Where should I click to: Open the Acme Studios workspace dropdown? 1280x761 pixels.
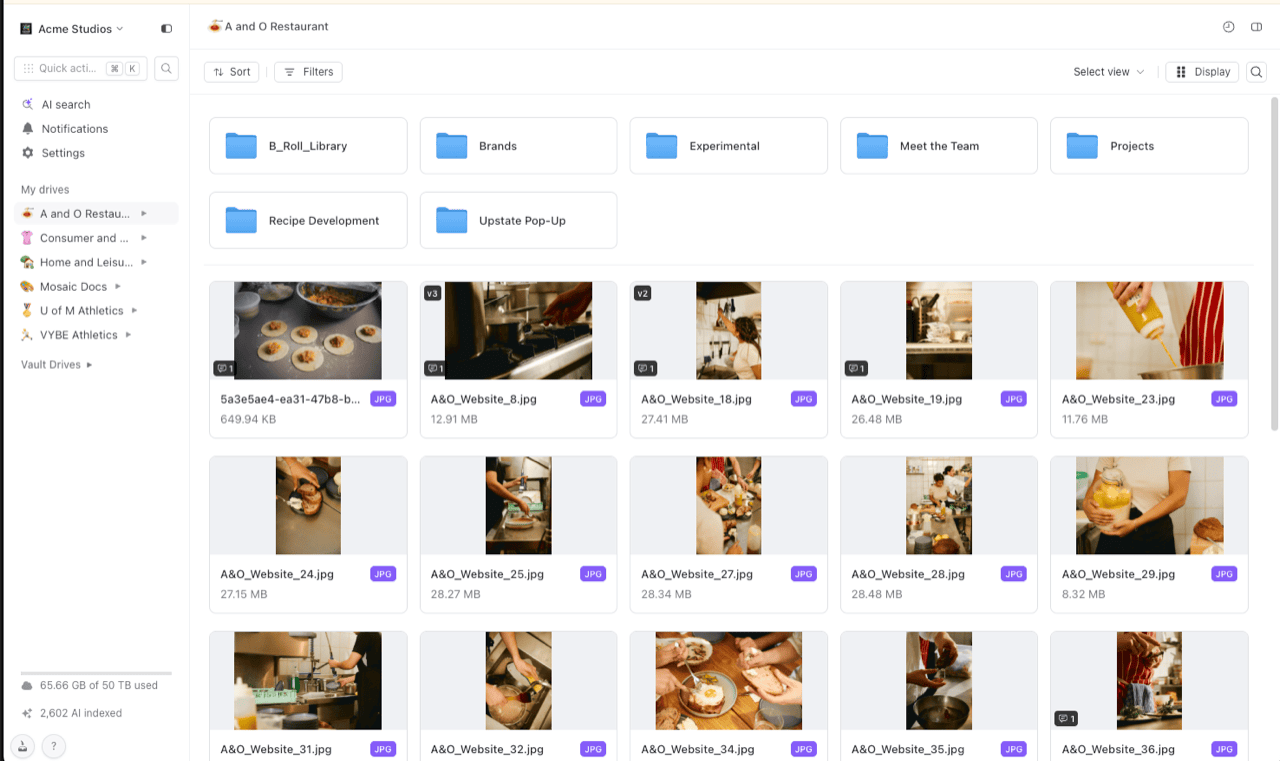pyautogui.click(x=72, y=29)
